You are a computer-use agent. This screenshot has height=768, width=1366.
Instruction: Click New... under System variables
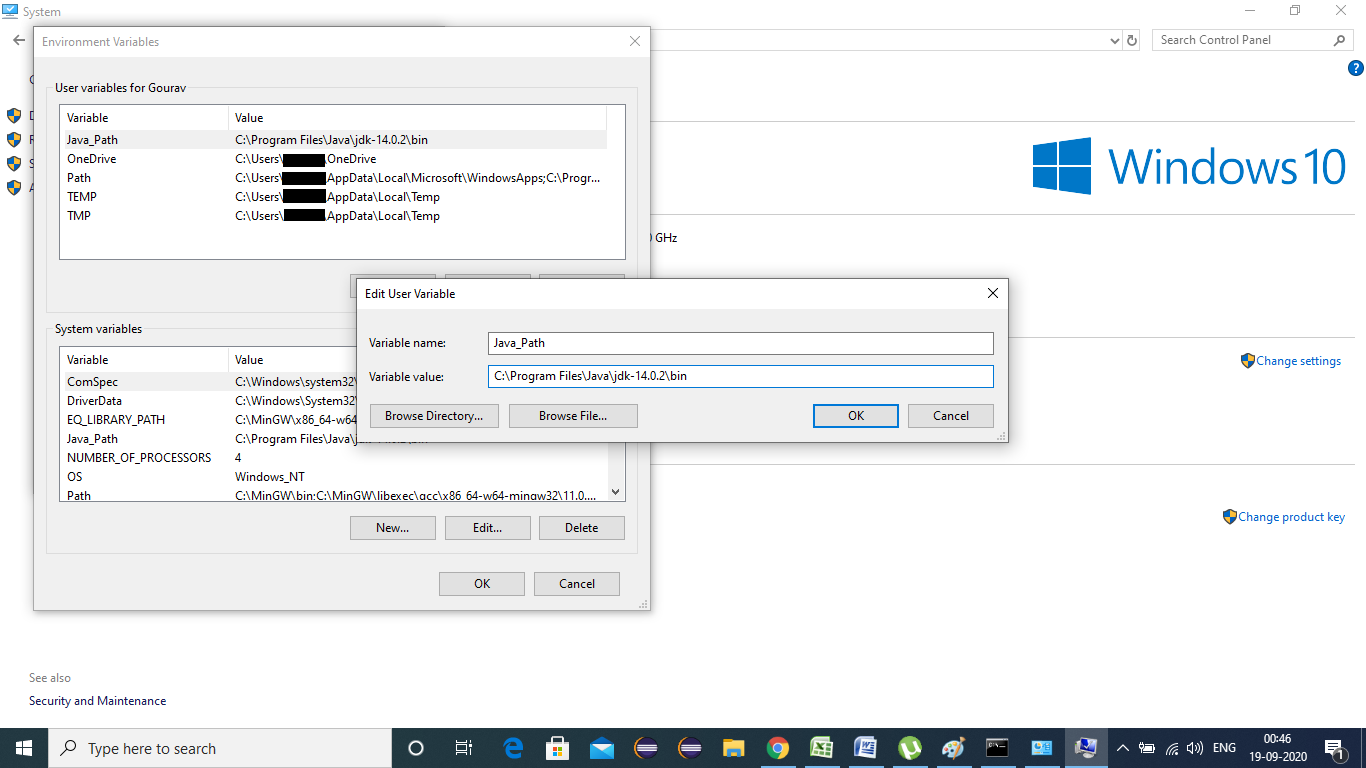(393, 528)
